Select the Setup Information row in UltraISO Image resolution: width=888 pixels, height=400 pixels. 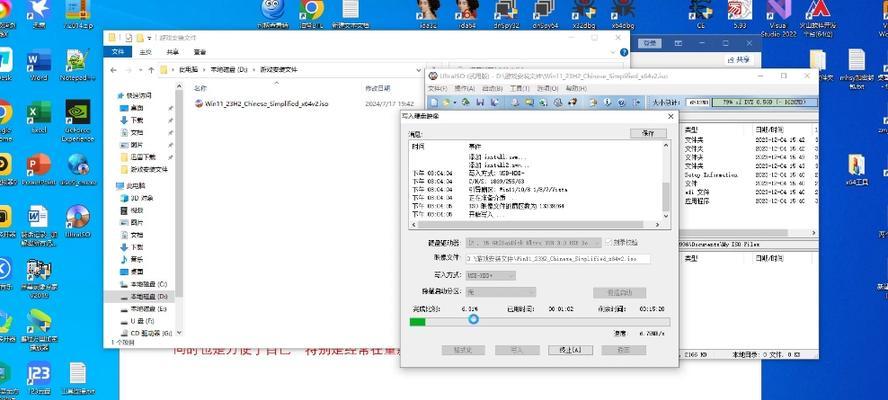pos(710,175)
